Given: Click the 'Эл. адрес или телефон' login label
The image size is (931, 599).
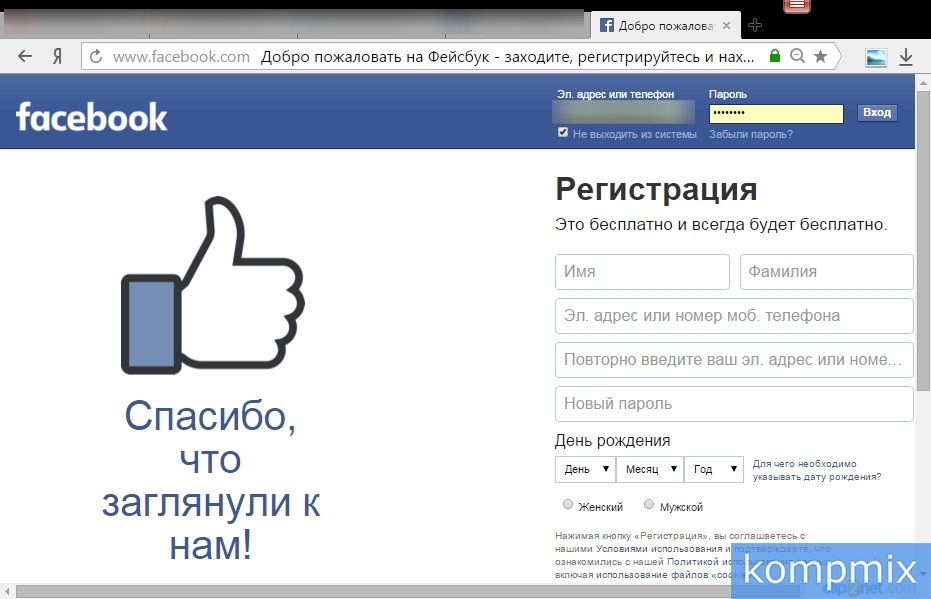Looking at the screenshot, I should 615,94.
